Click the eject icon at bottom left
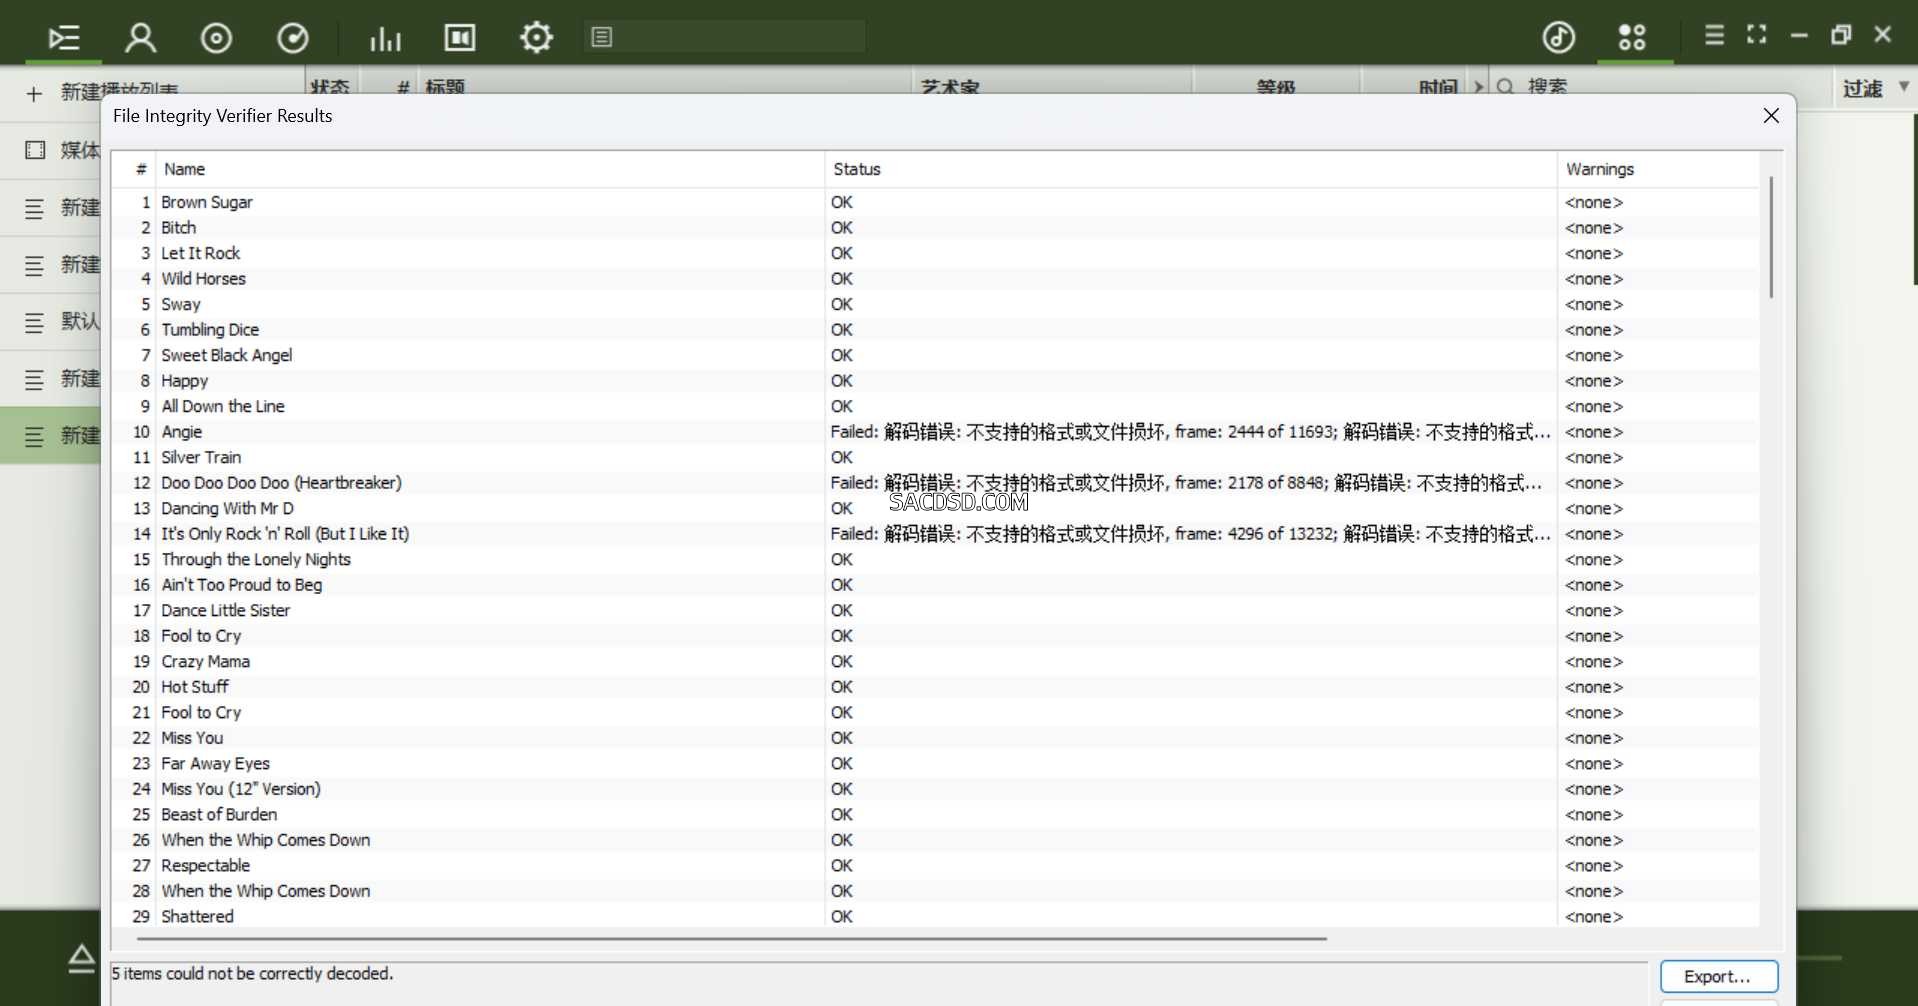Screen dimensions: 1918x1006 coord(82,958)
